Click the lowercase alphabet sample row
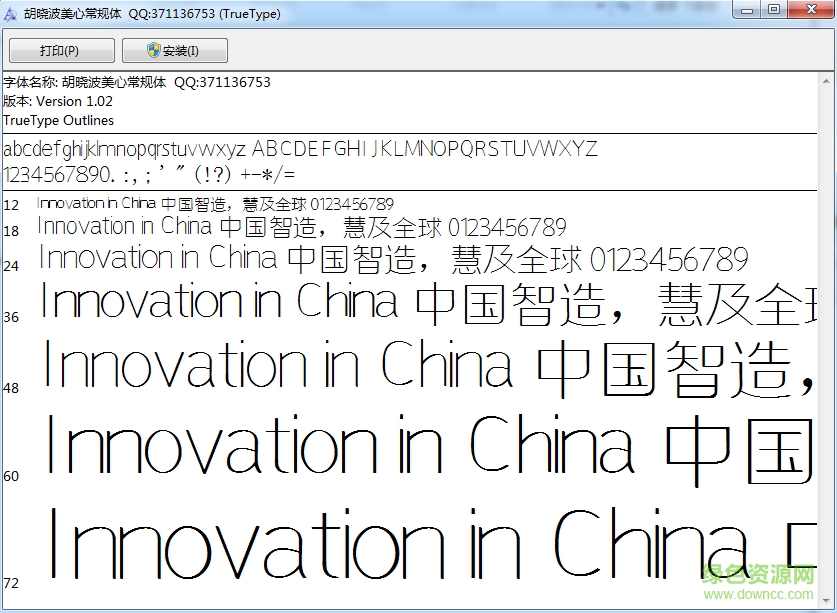The width and height of the screenshot is (837, 613). point(300,149)
